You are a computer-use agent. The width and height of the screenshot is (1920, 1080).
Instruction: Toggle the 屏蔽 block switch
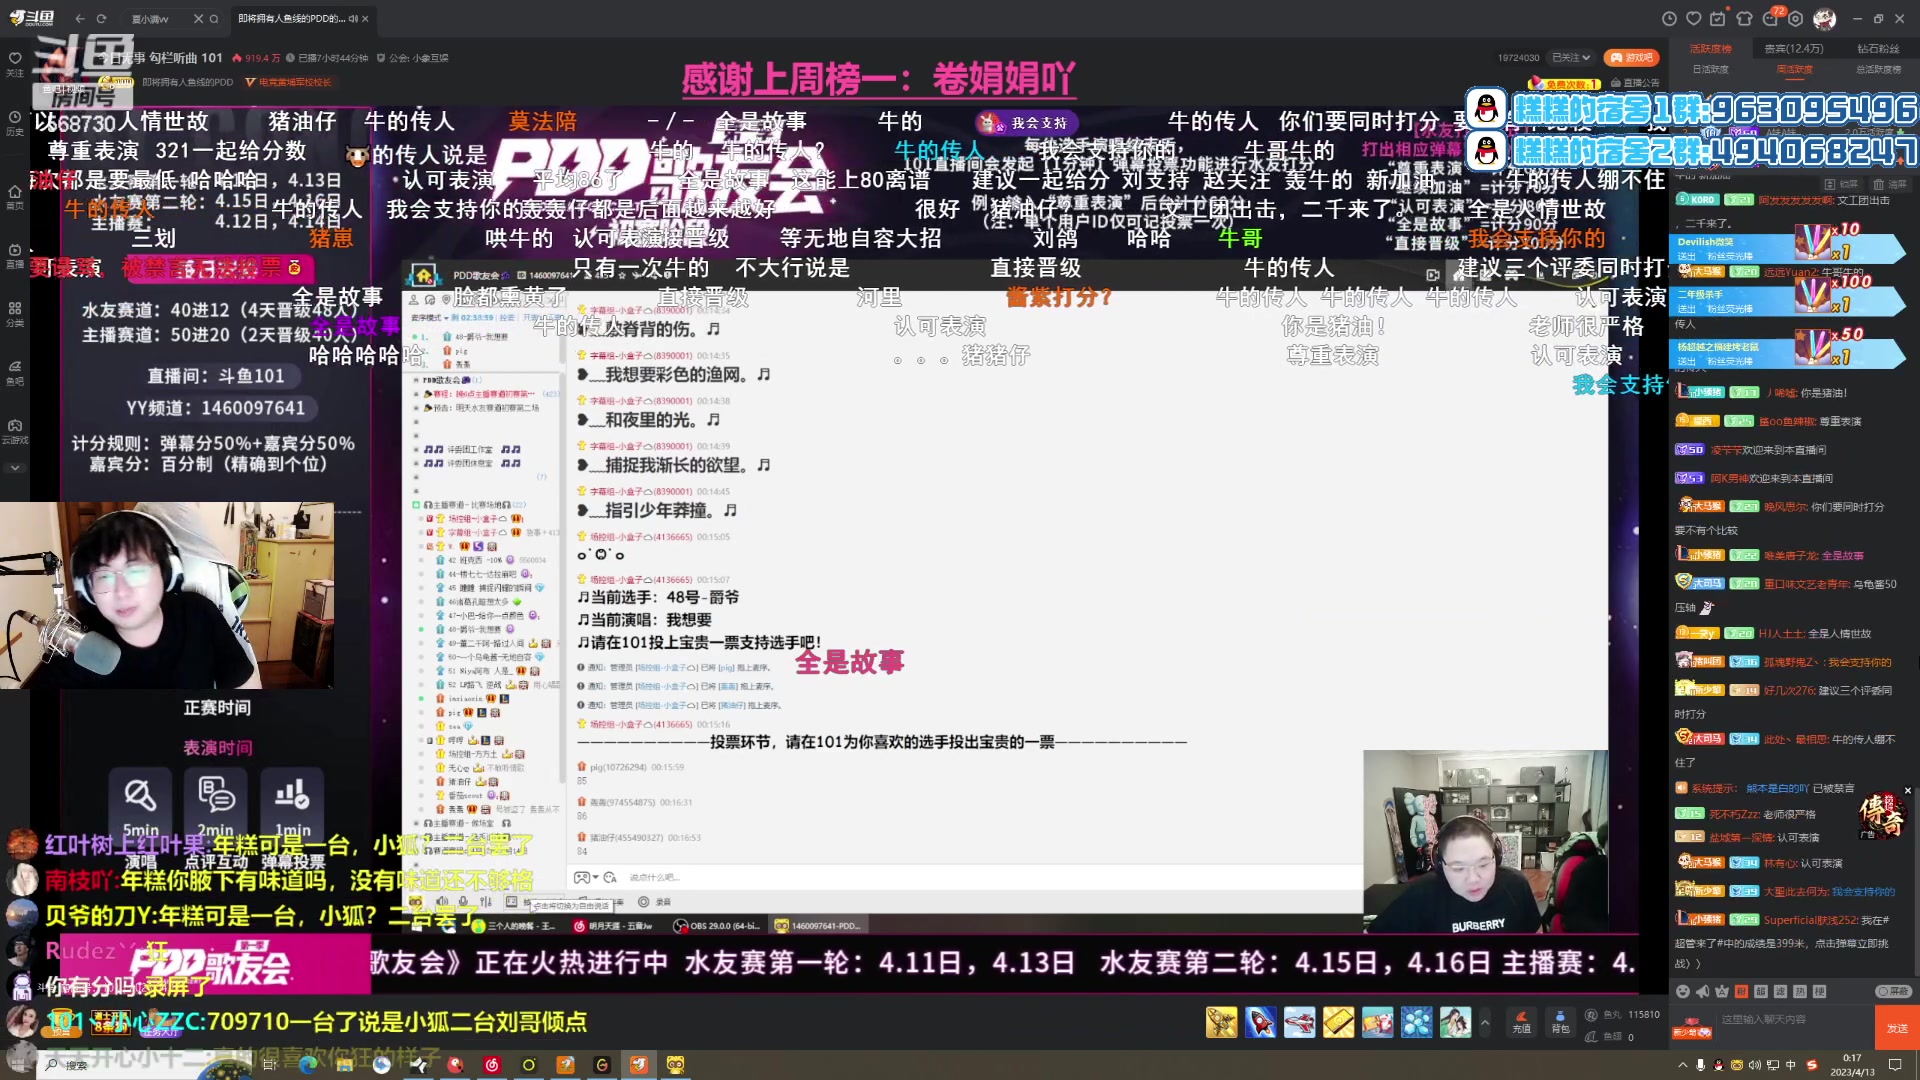click(x=1894, y=991)
